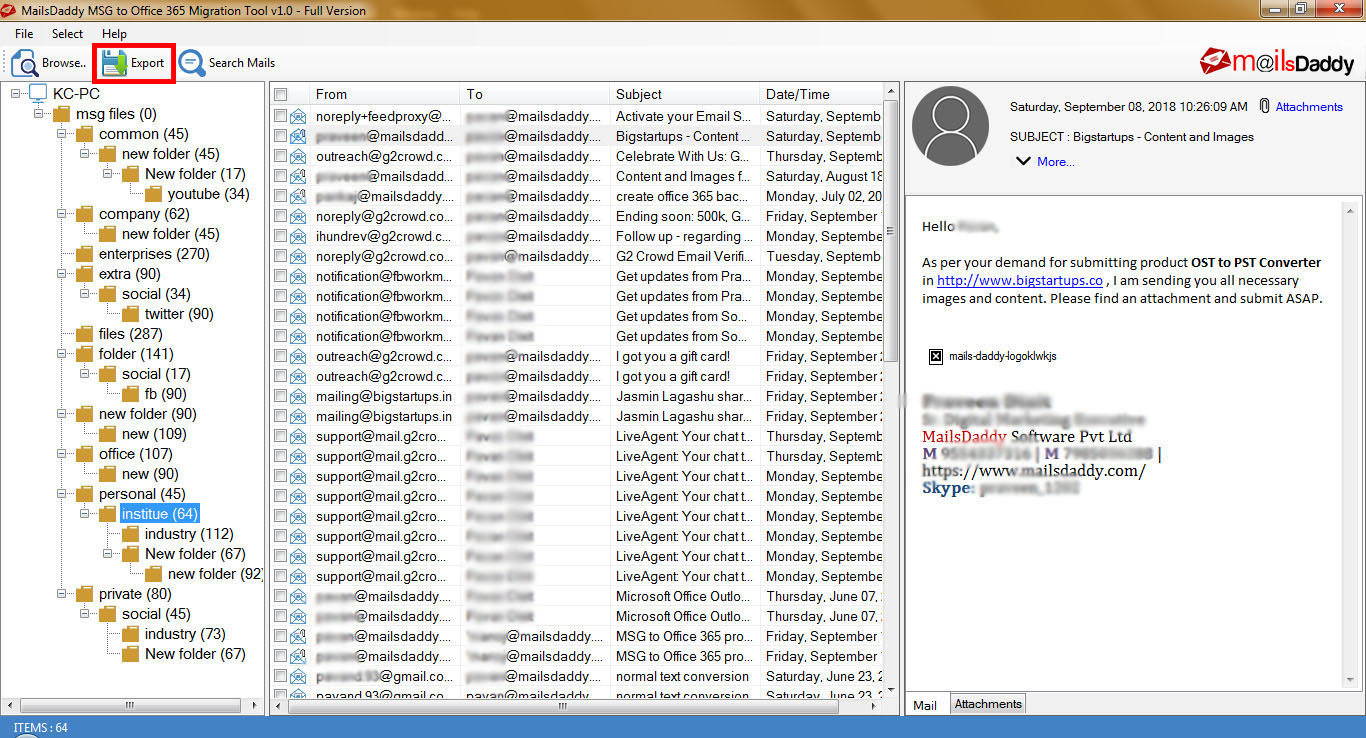This screenshot has height=738, width=1366.
Task: Select the industry (73) folder
Action: (x=185, y=634)
